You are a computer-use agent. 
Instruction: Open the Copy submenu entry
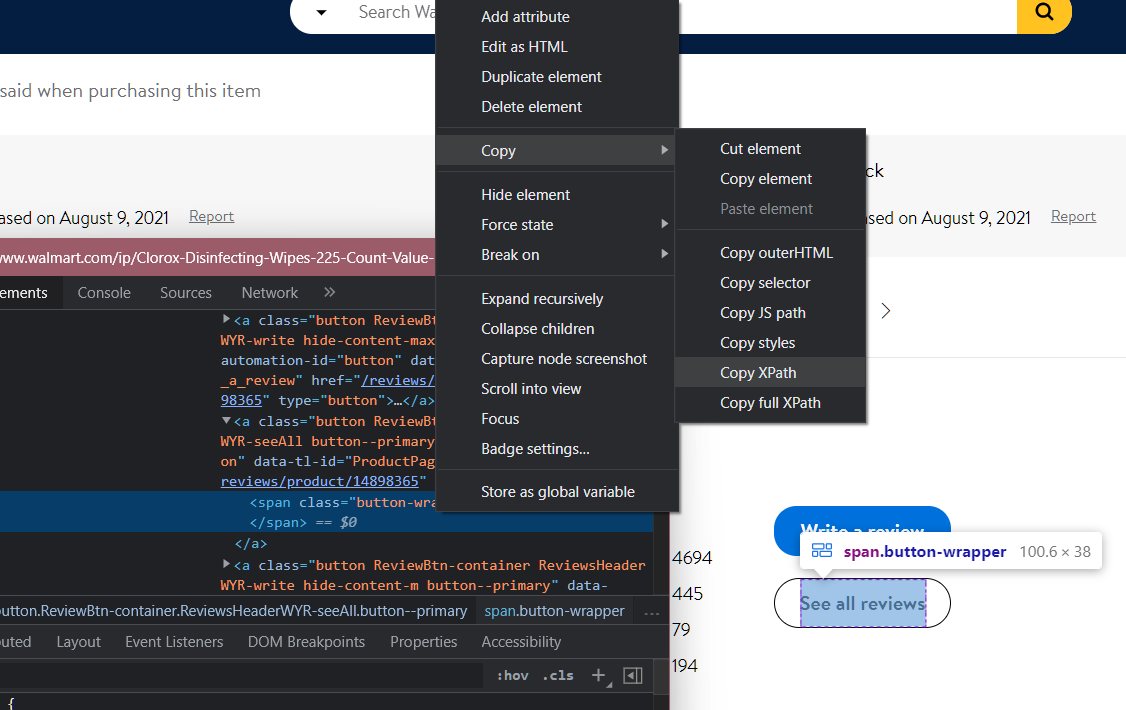(557, 151)
